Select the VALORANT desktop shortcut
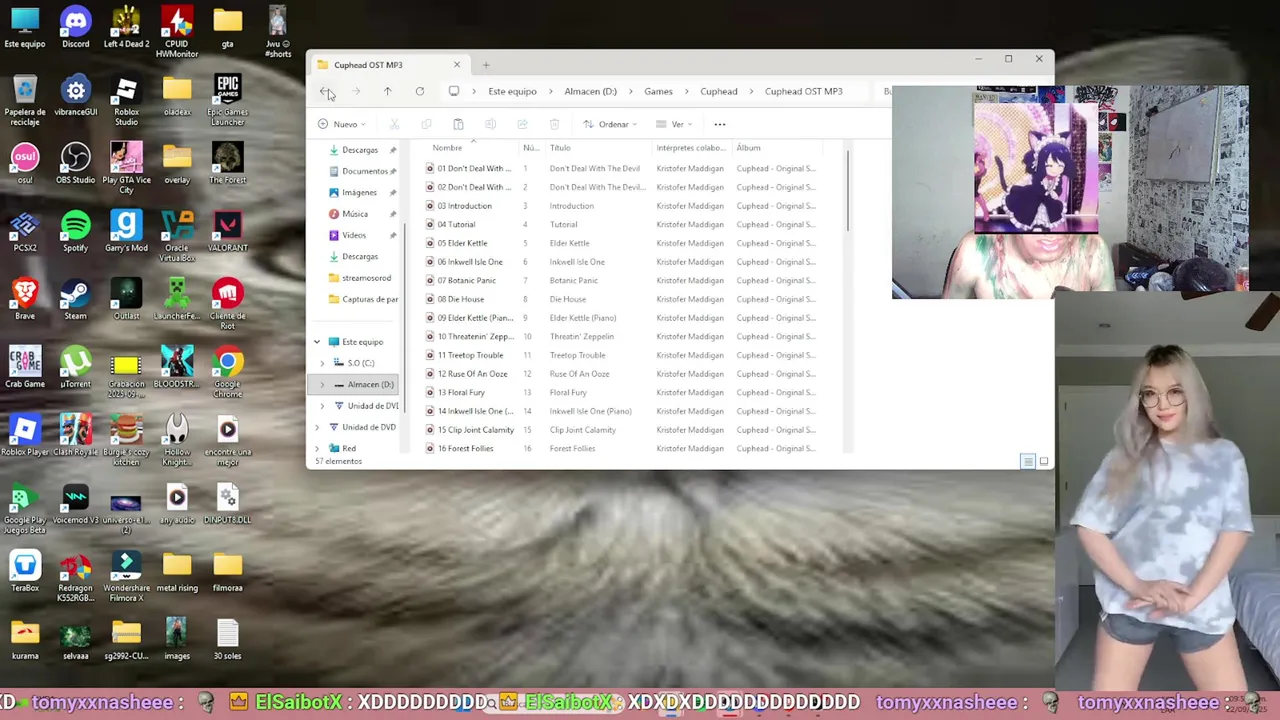 tap(227, 232)
